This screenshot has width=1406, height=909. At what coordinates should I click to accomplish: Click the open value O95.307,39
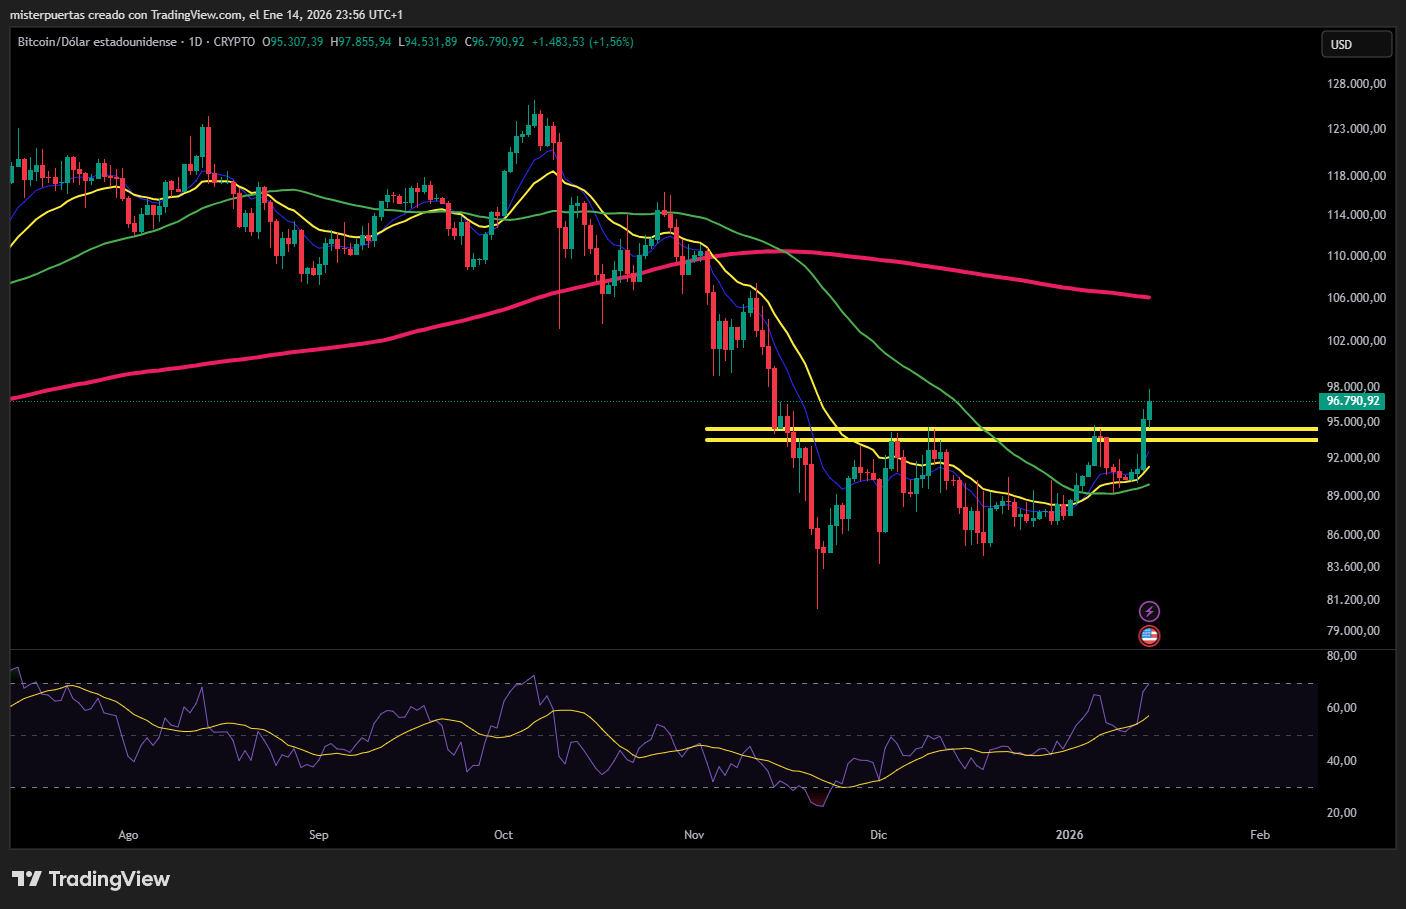(x=292, y=42)
